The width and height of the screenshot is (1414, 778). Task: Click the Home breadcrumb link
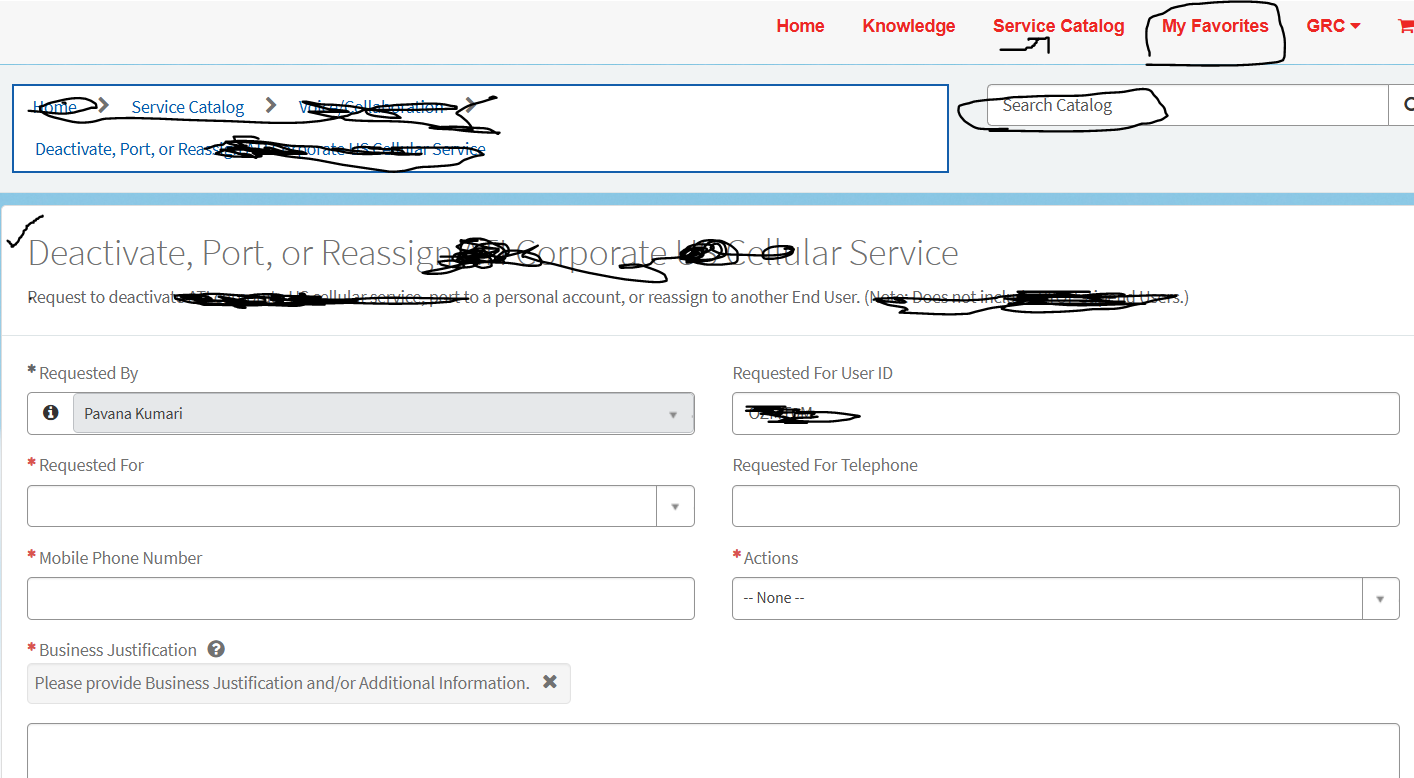pos(54,107)
